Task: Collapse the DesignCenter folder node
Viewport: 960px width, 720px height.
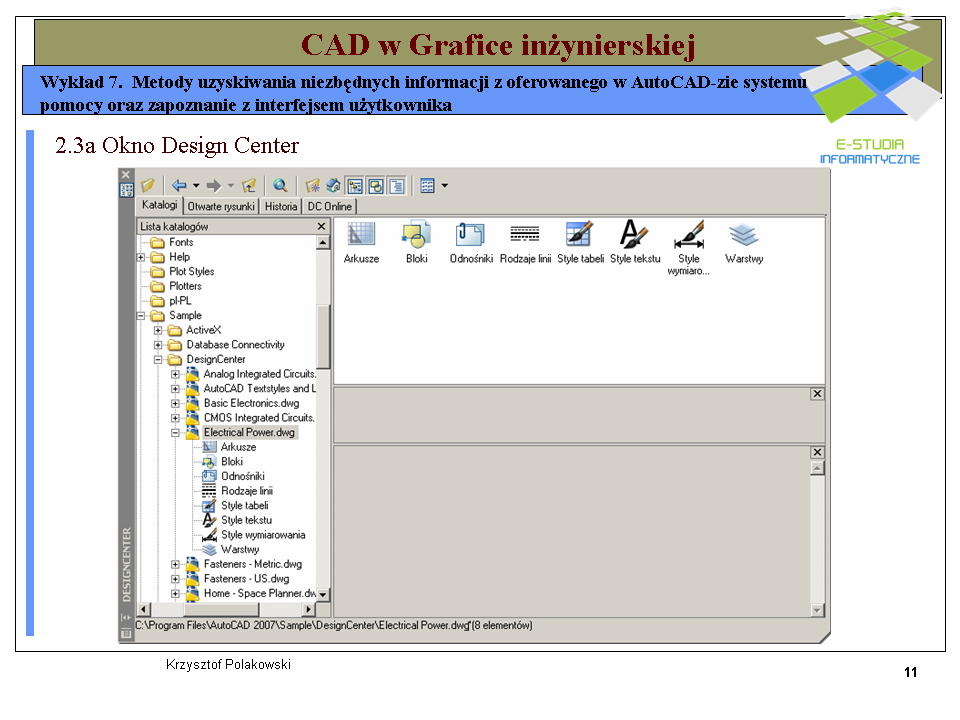Action: coord(158,360)
